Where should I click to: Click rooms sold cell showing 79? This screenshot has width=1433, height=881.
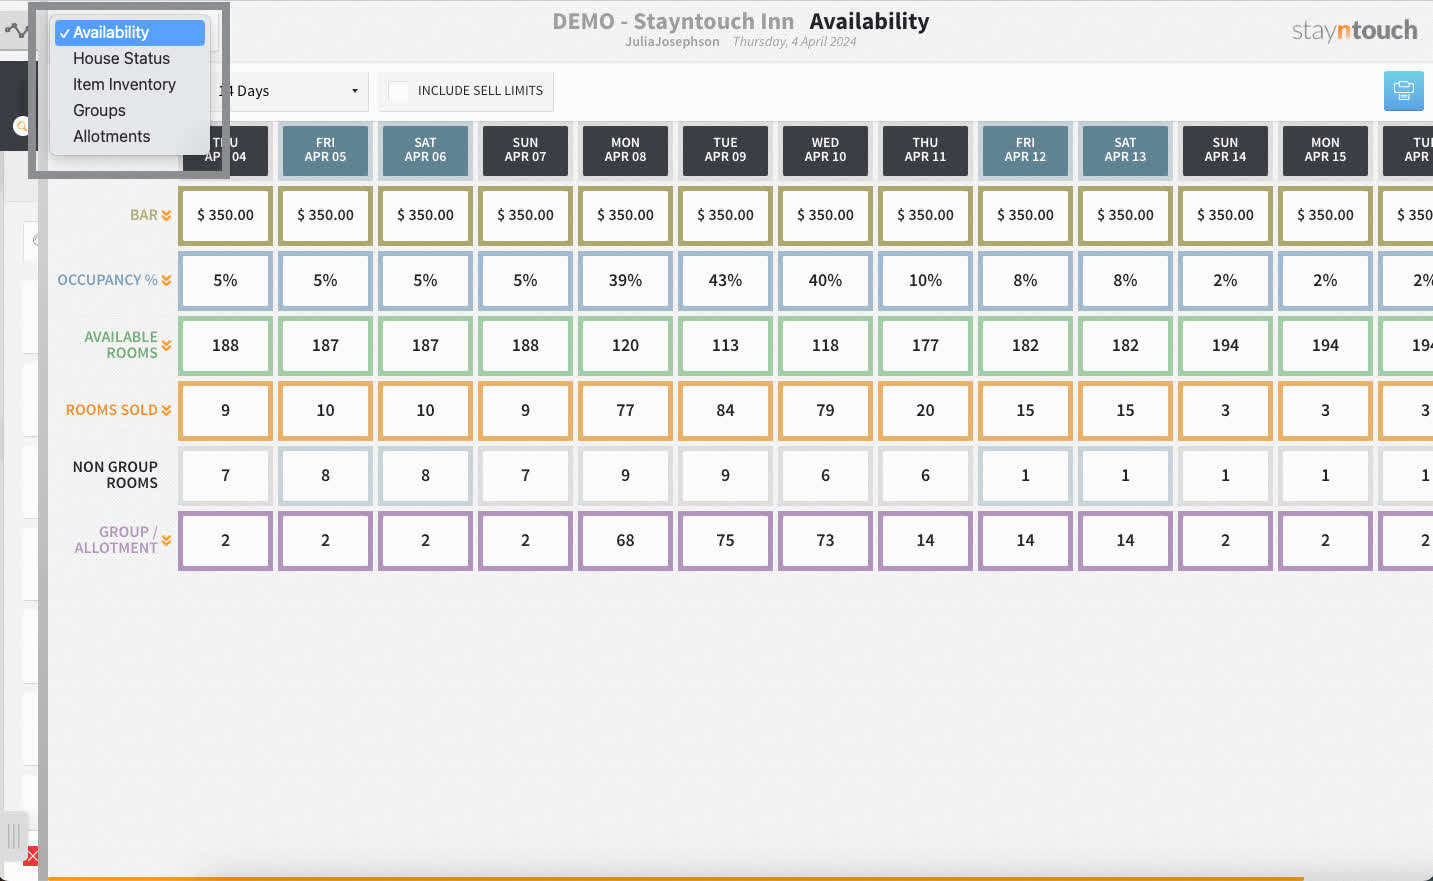pyautogui.click(x=825, y=410)
